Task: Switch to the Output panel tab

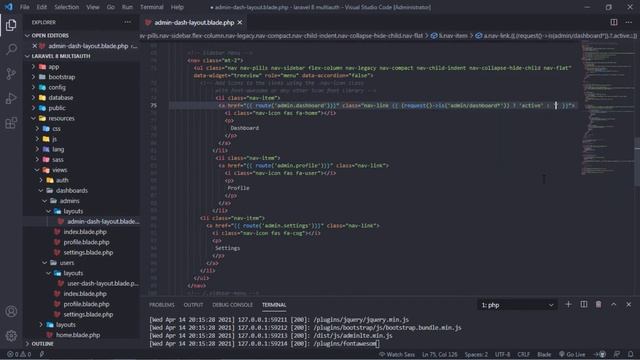Action: point(193,305)
